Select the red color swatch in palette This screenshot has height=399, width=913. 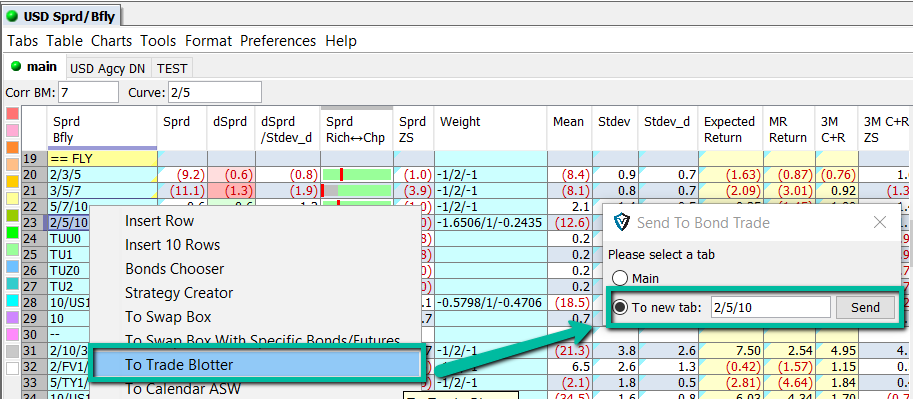tap(12, 114)
